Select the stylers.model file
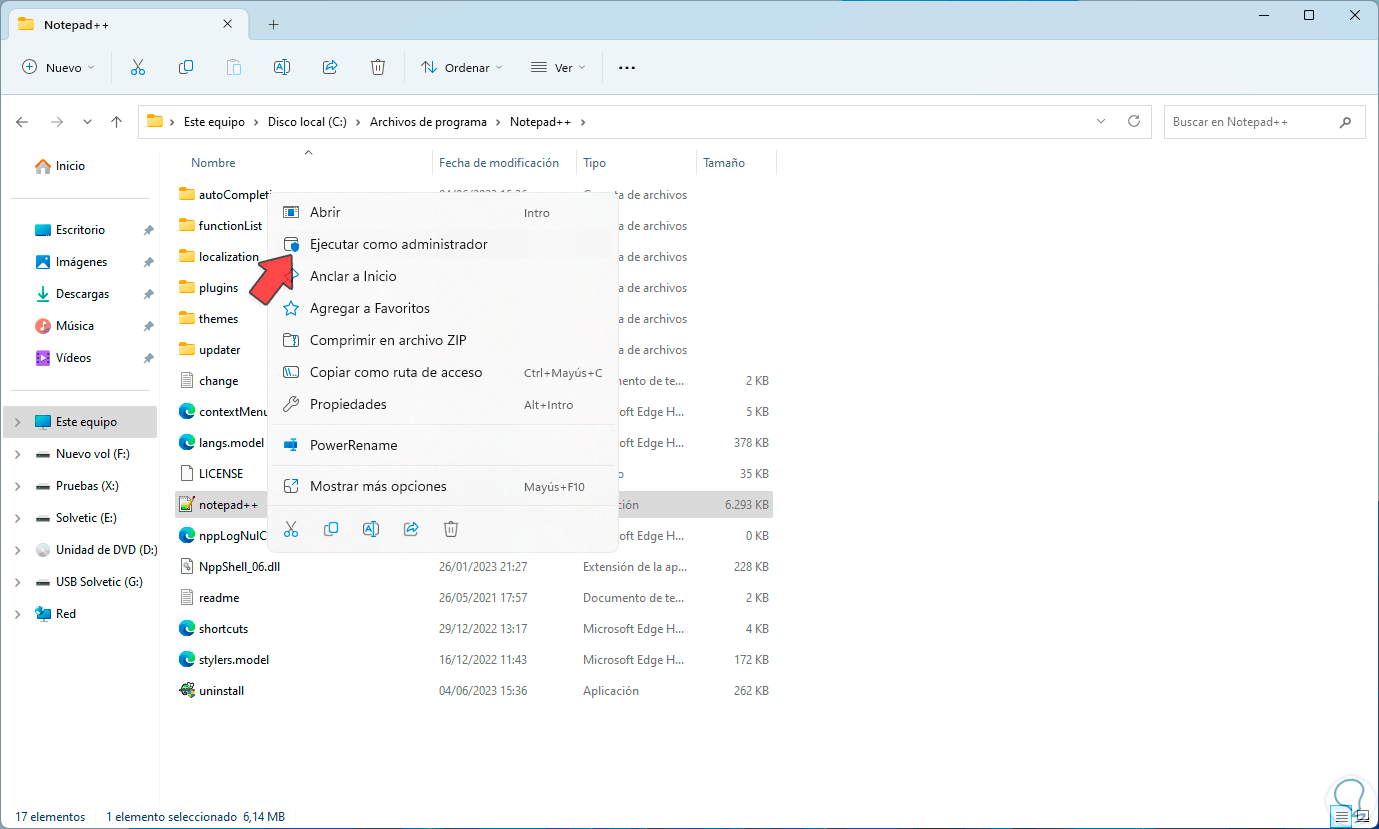Viewport: 1379px width, 829px height. 234,660
